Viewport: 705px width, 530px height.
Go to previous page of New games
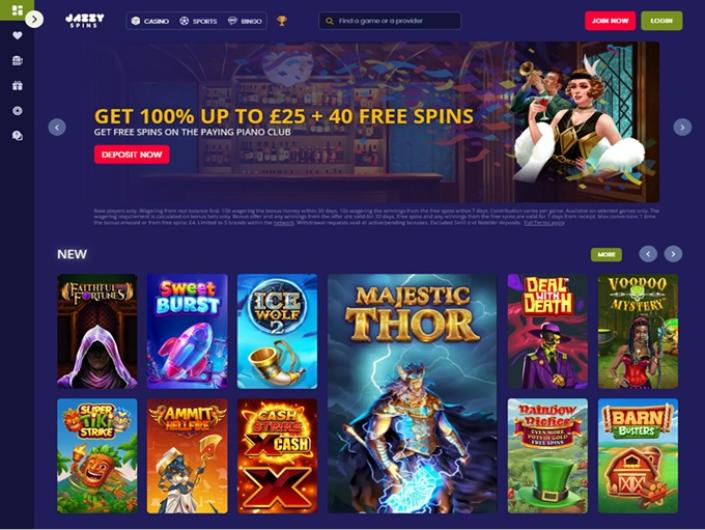pyautogui.click(x=648, y=254)
